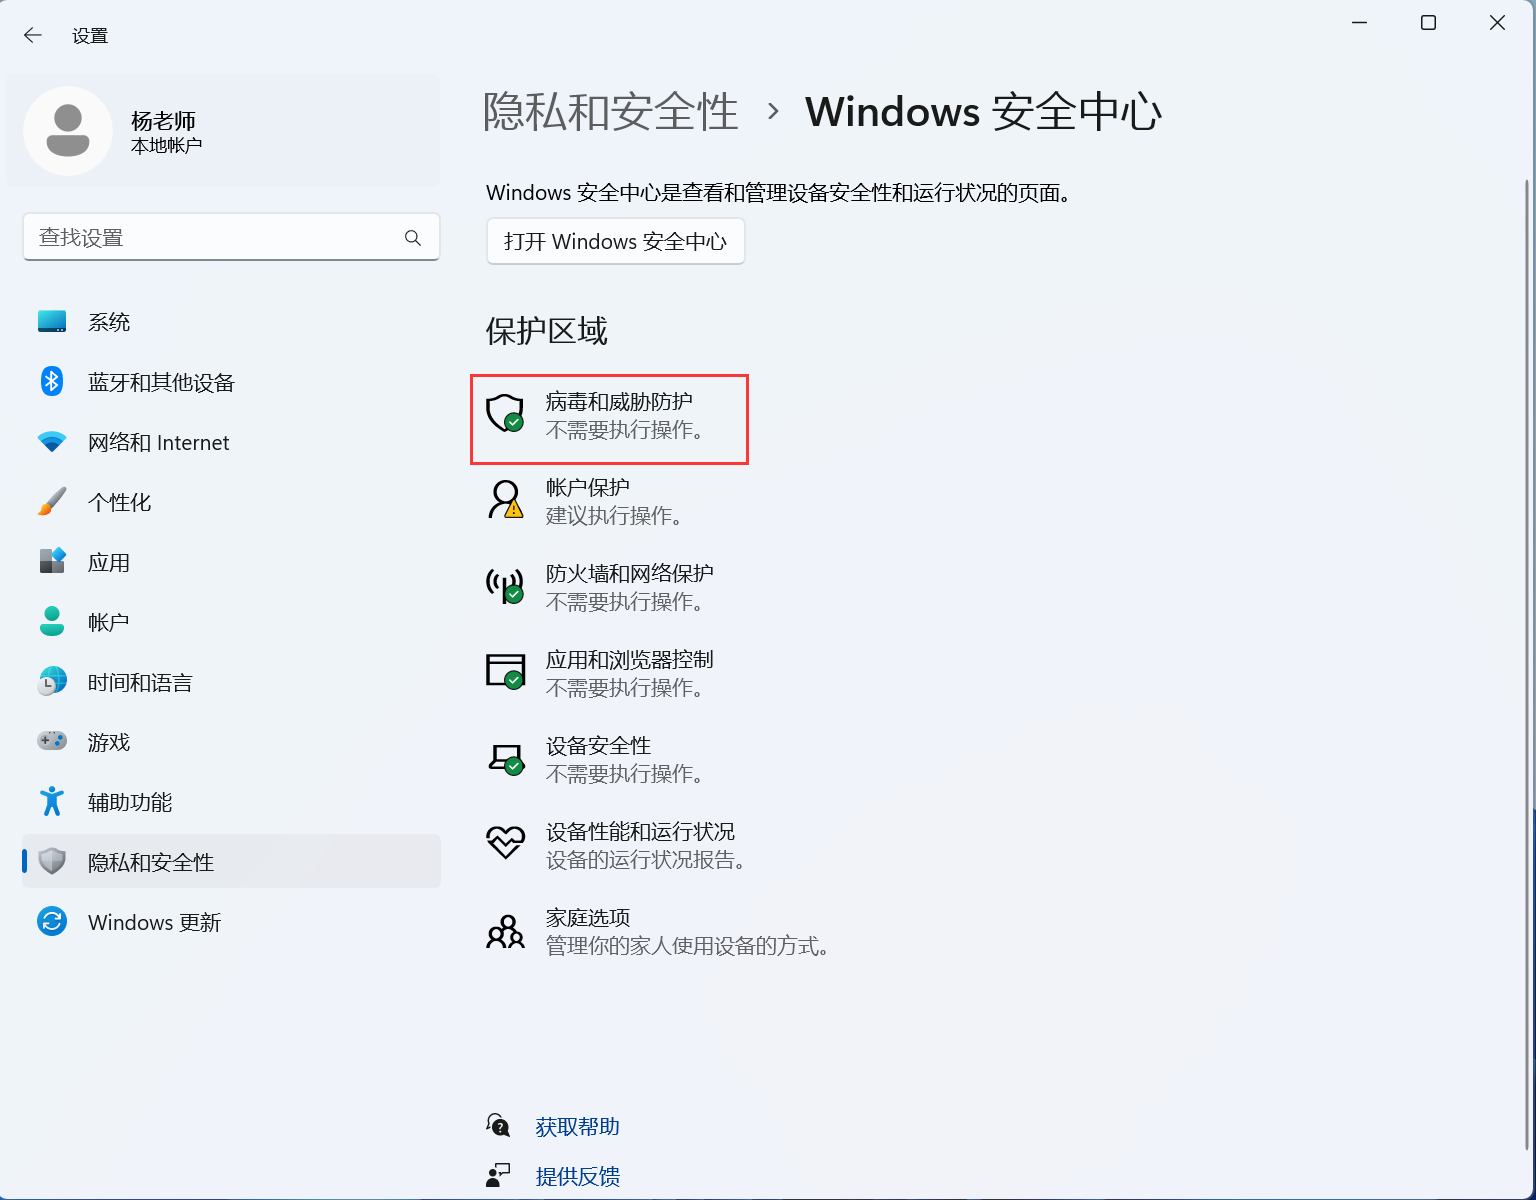Click the window icon for 应用和浏览器控制

click(x=505, y=671)
